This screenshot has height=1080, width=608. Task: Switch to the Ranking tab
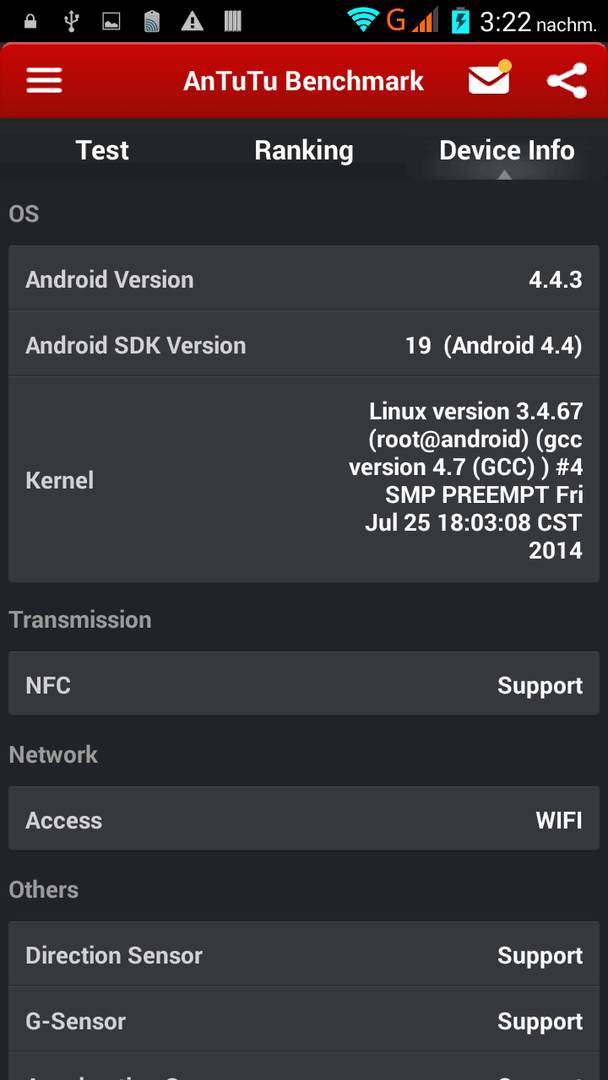(304, 150)
